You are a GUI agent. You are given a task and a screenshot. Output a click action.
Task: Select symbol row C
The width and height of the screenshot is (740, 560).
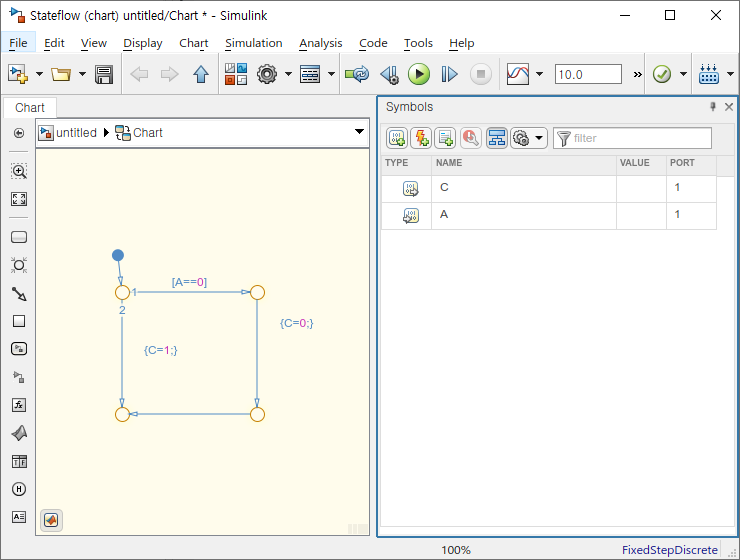pos(549,189)
